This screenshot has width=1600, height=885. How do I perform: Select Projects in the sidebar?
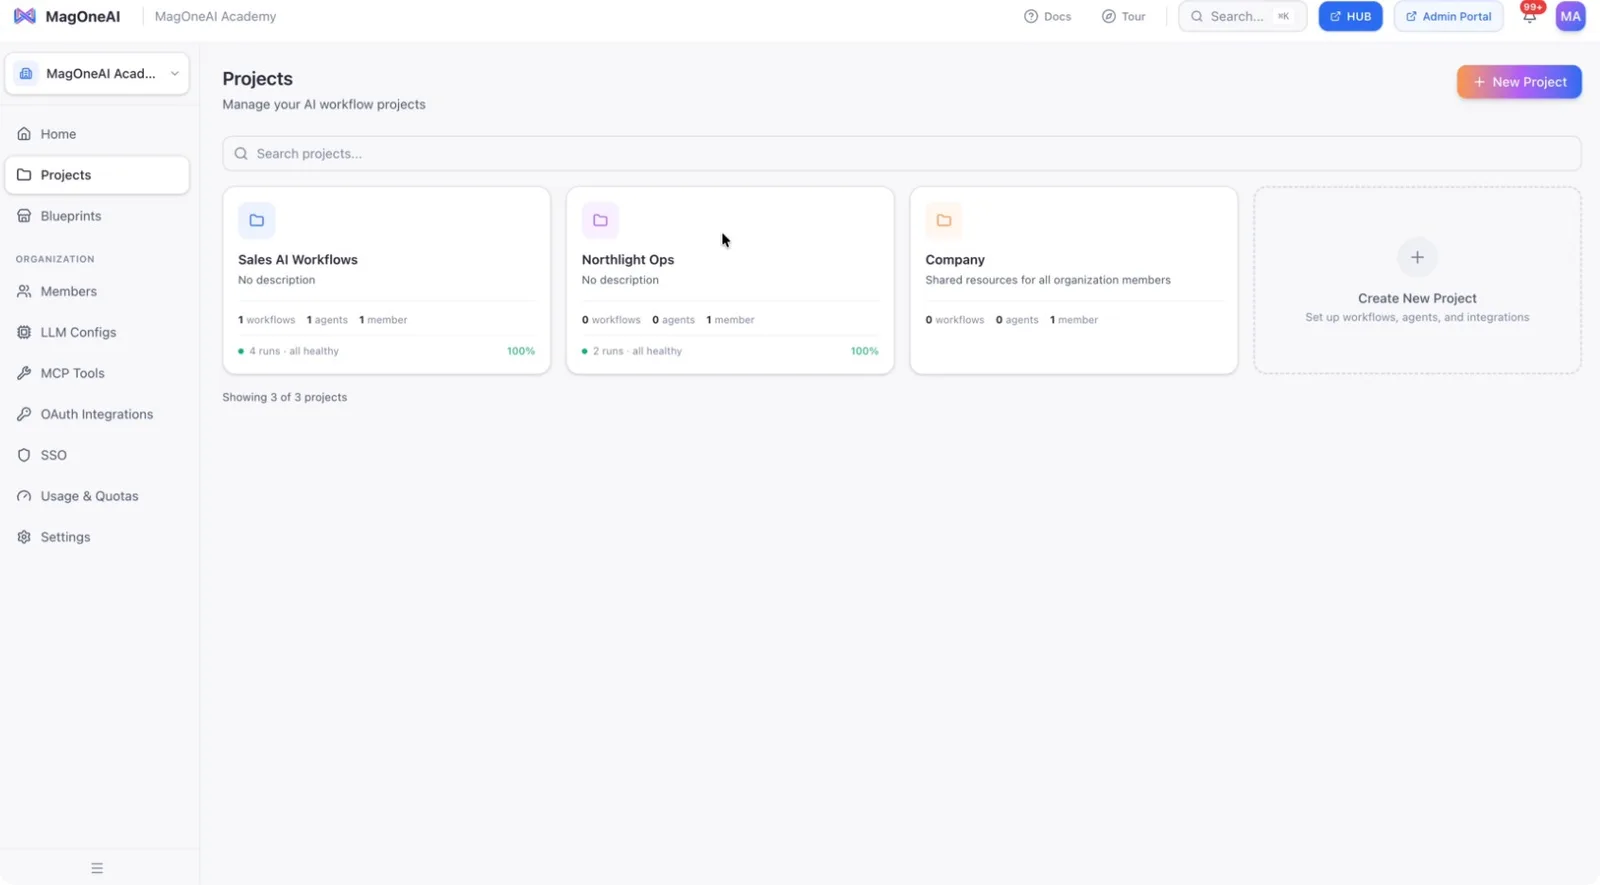[x=97, y=175]
